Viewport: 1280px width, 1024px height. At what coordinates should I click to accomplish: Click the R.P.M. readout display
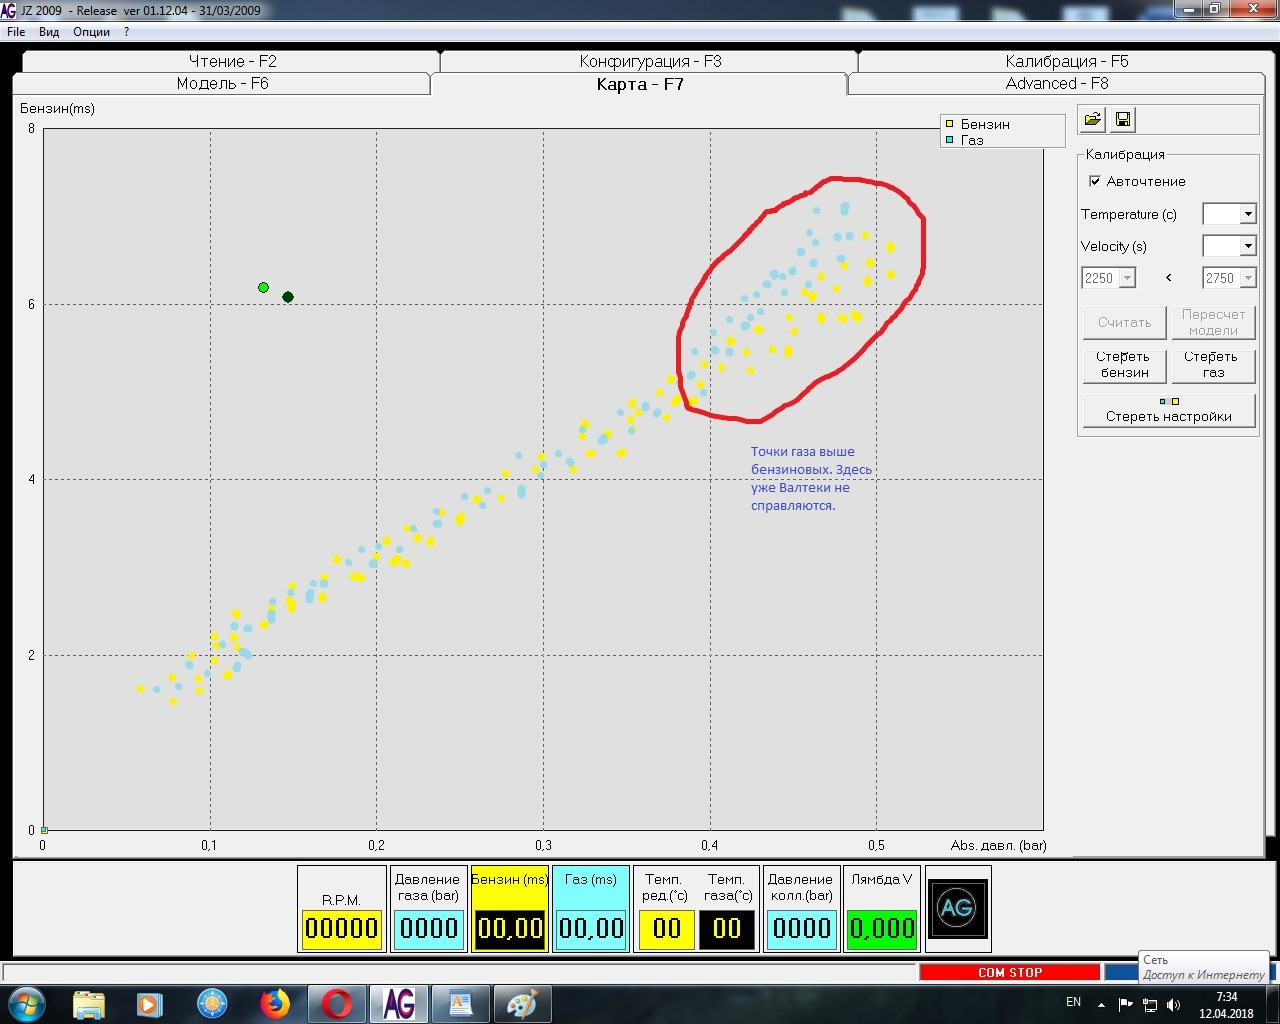(x=341, y=928)
